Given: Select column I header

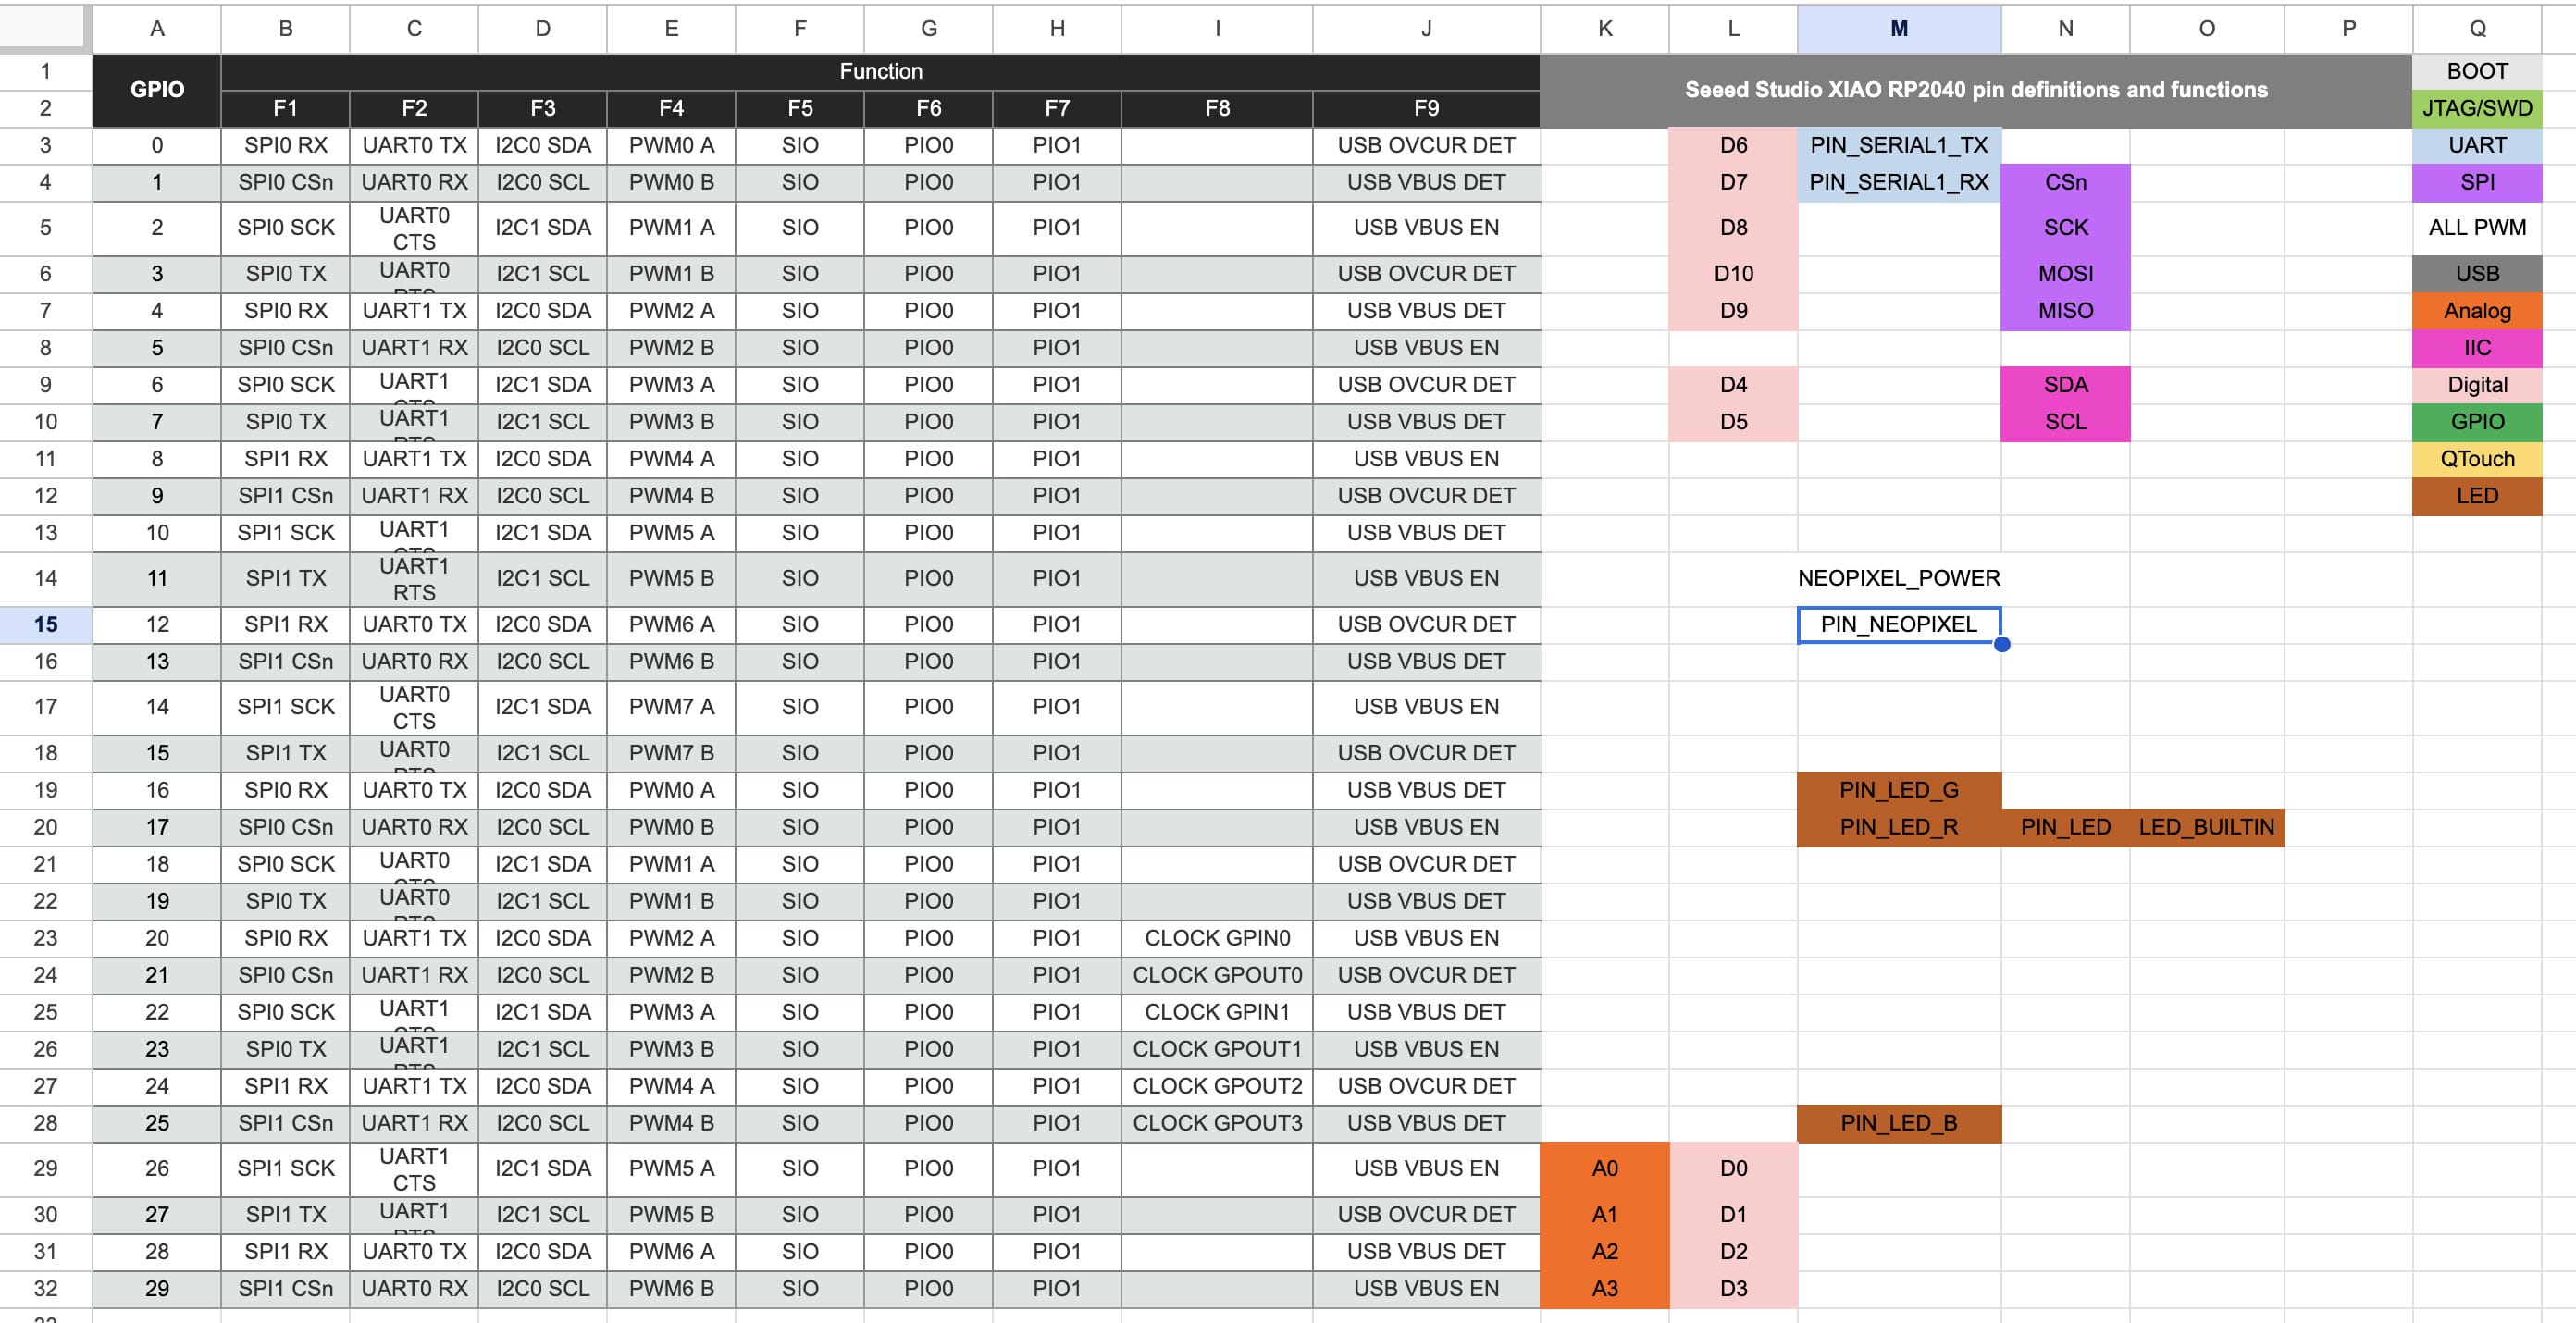Looking at the screenshot, I should [x=1217, y=29].
